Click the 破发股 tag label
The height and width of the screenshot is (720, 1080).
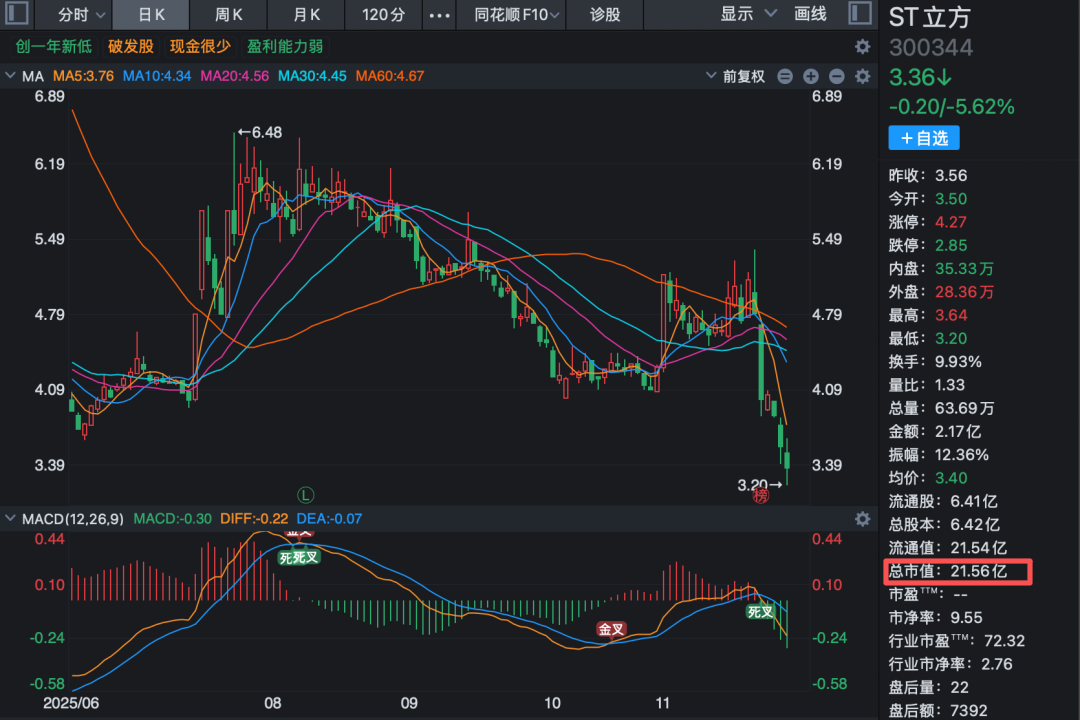pyautogui.click(x=131, y=47)
